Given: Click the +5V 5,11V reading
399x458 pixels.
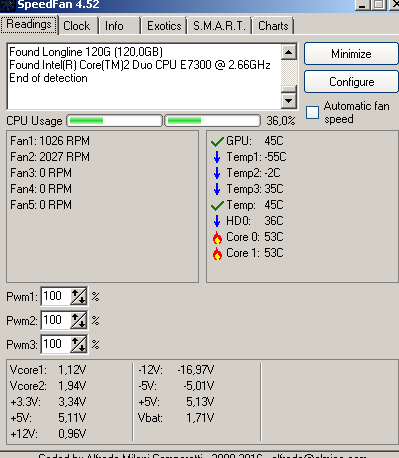Looking at the screenshot, I should click(x=48, y=418).
